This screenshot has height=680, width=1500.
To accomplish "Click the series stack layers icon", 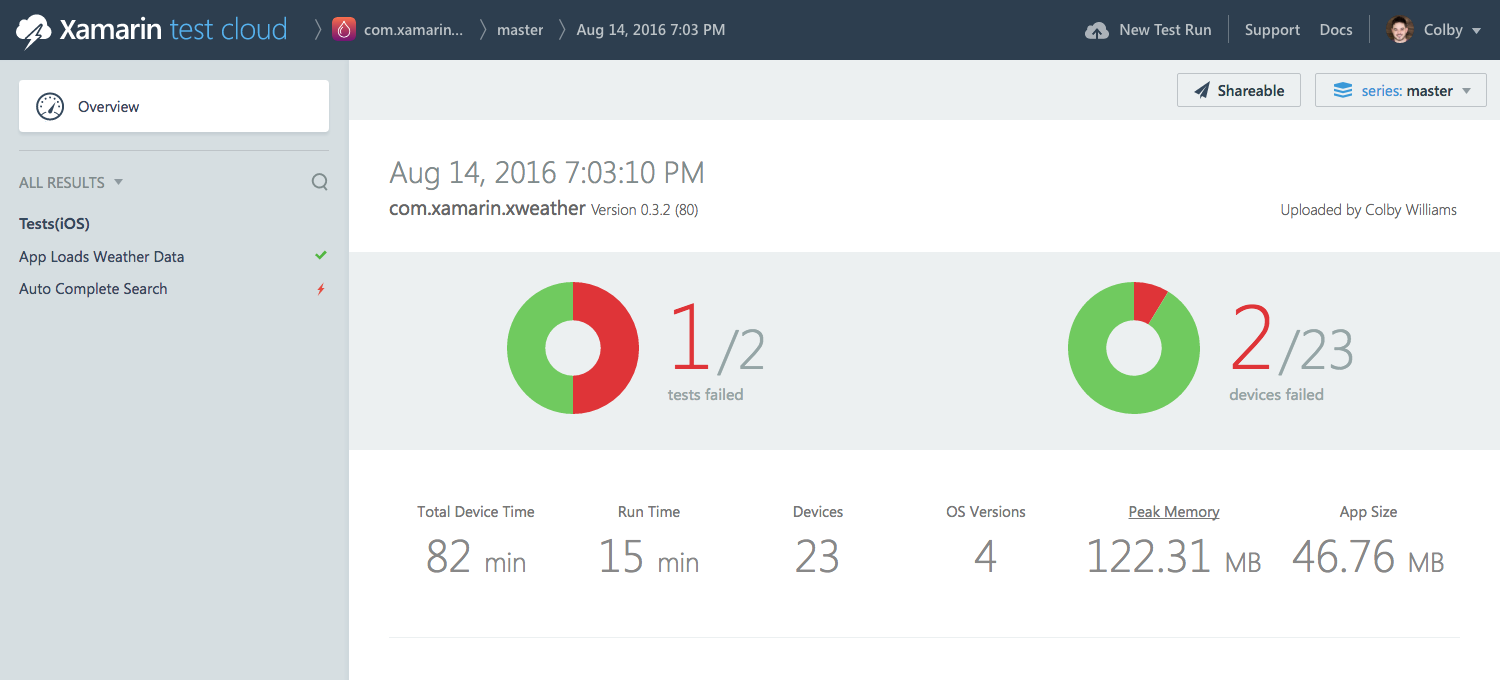I will click(x=1343, y=91).
